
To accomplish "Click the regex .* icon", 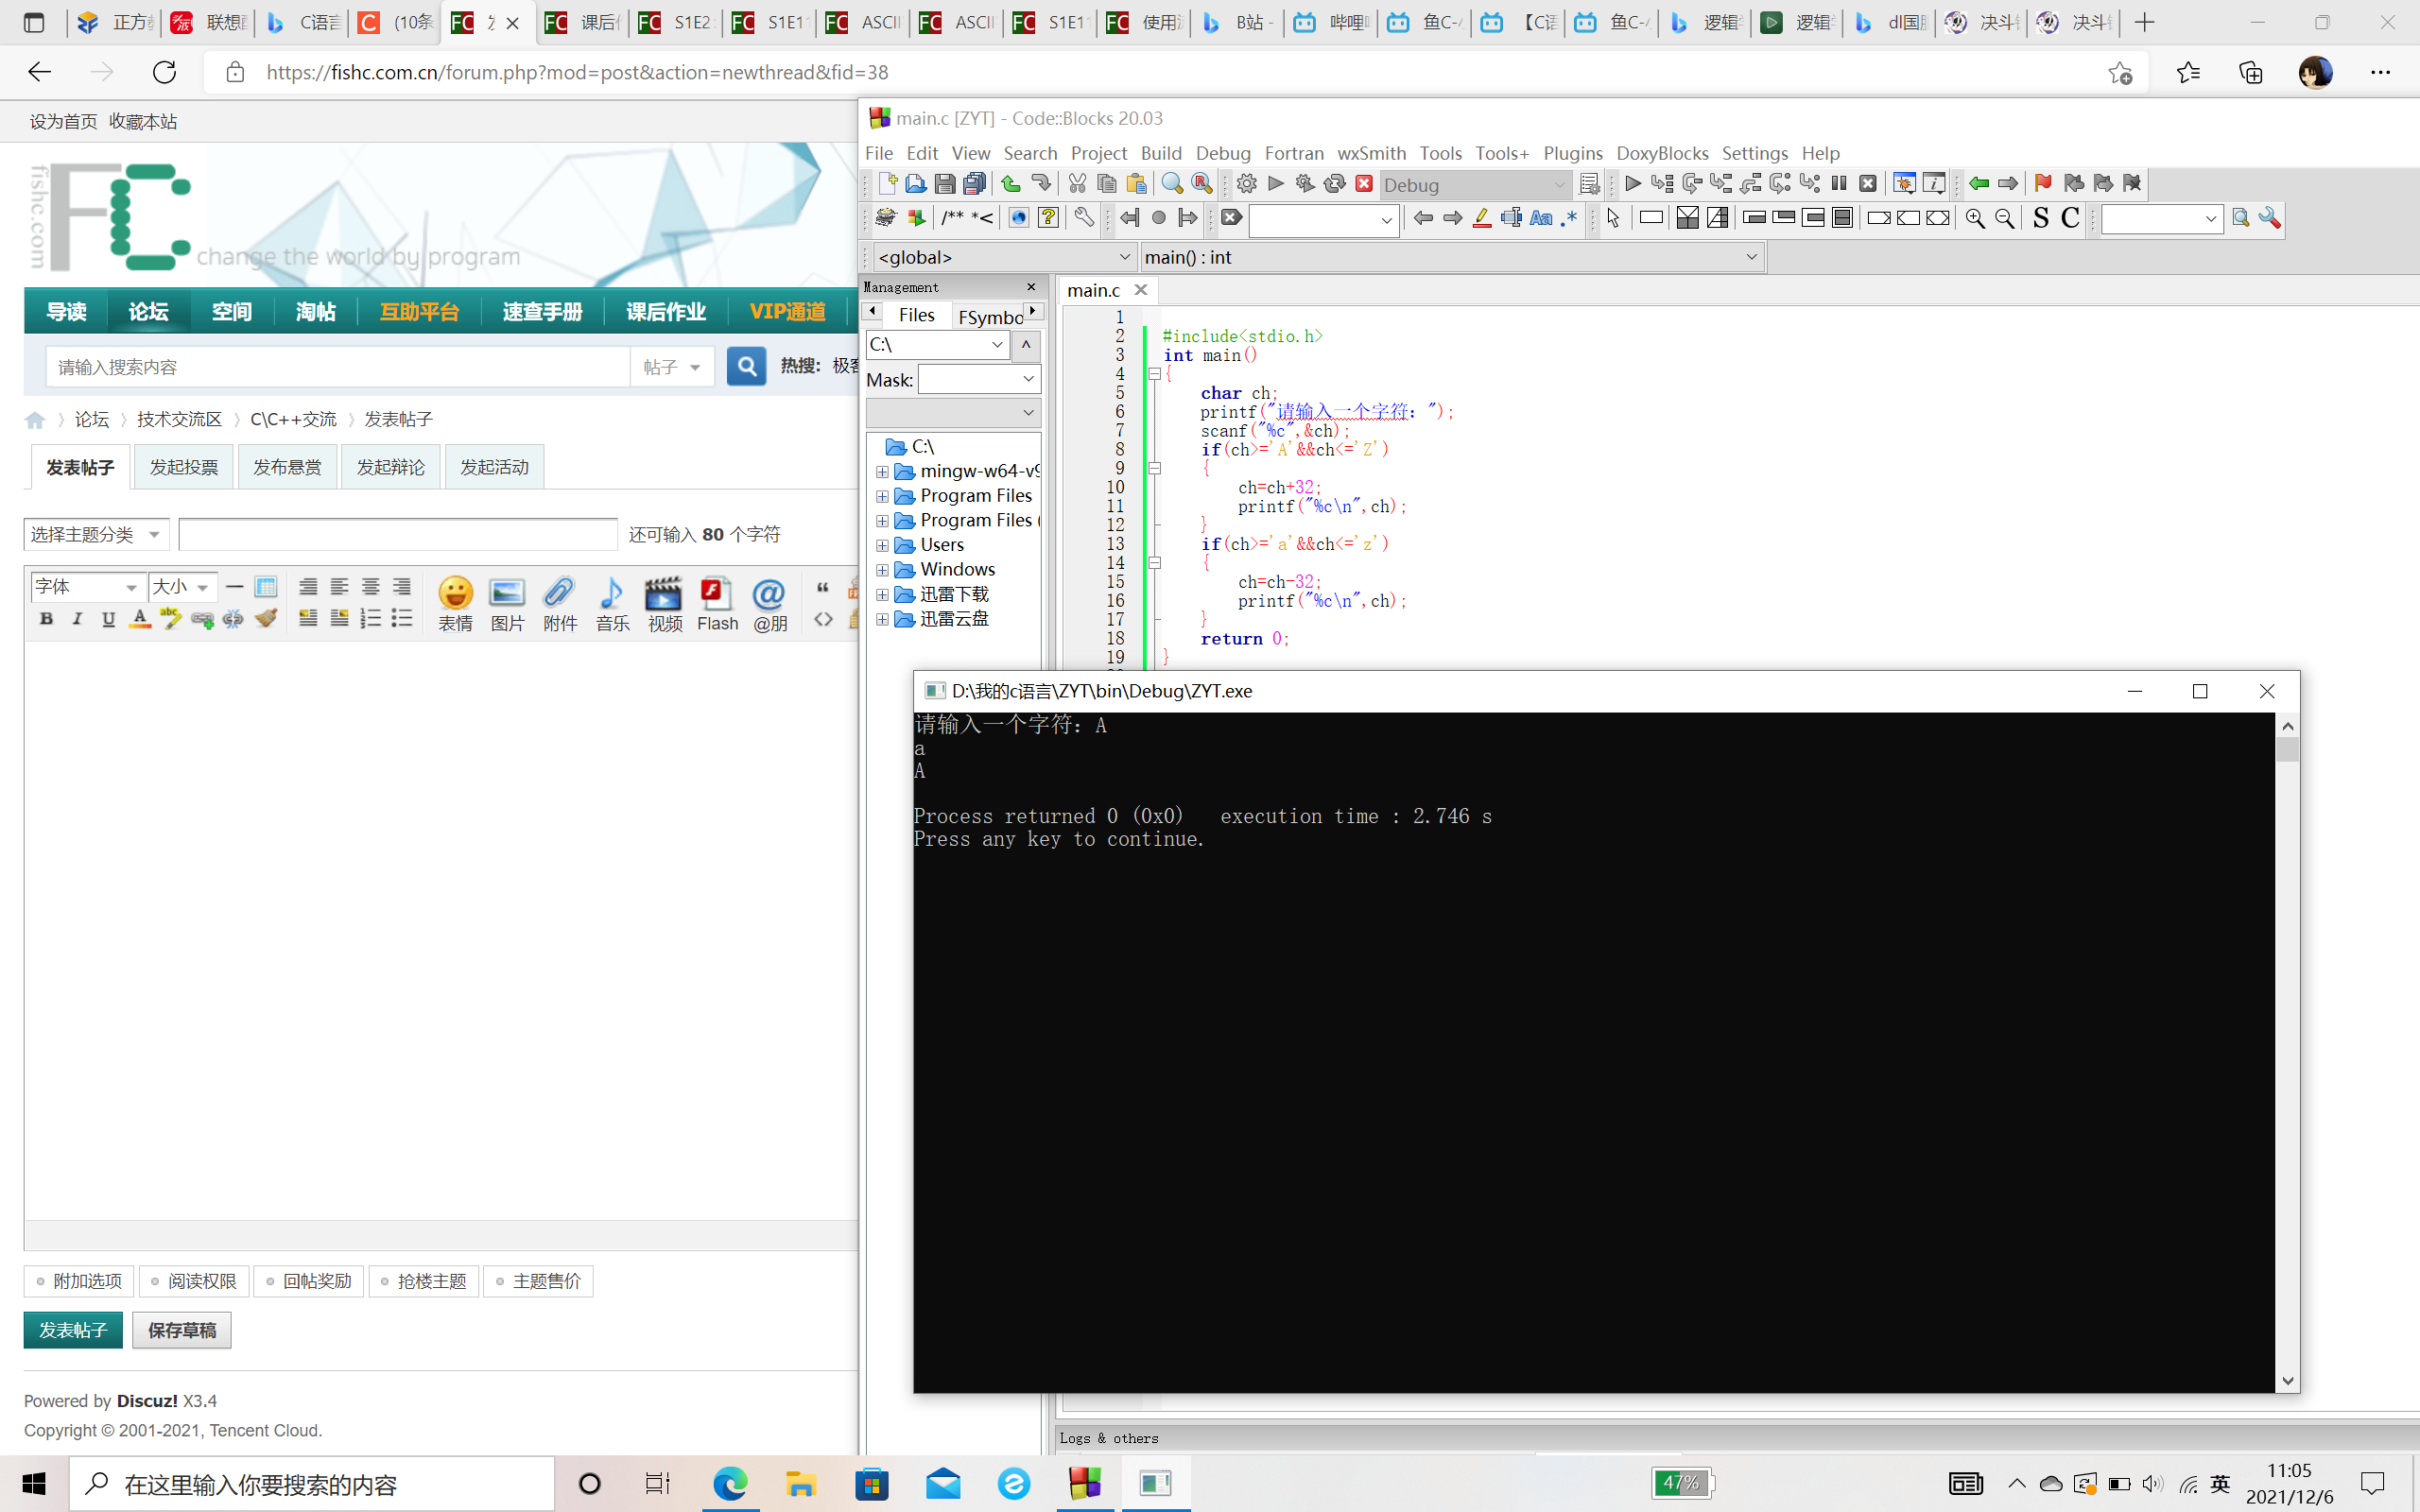I will point(1569,218).
